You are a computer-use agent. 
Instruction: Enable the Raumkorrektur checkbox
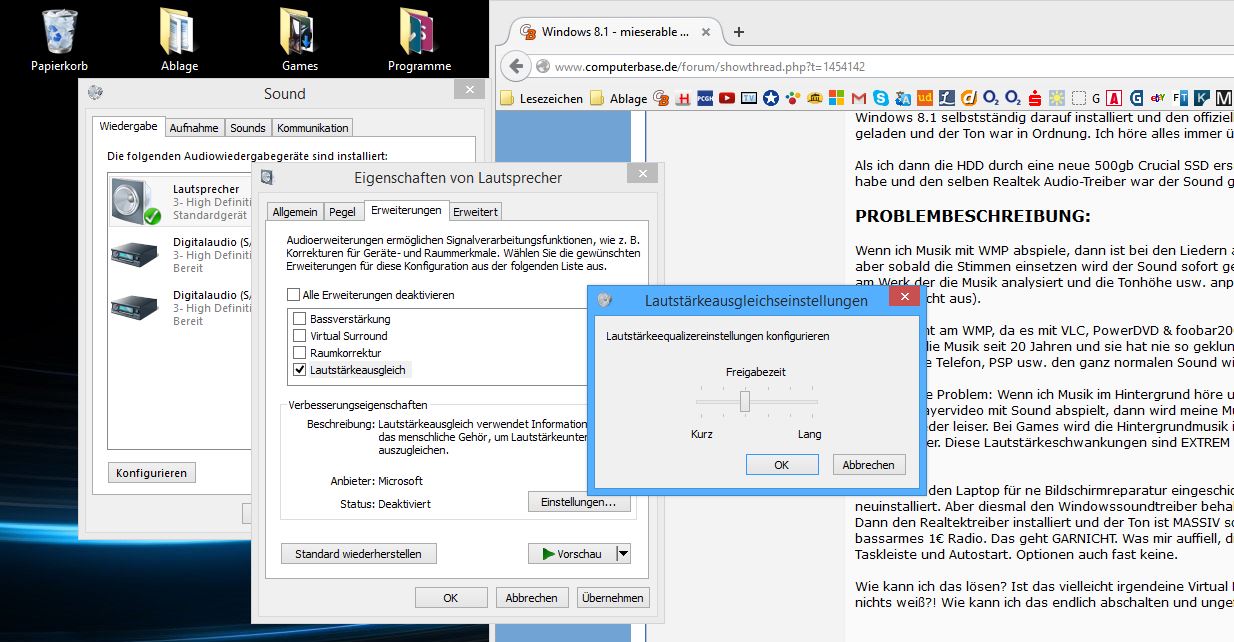(299, 353)
